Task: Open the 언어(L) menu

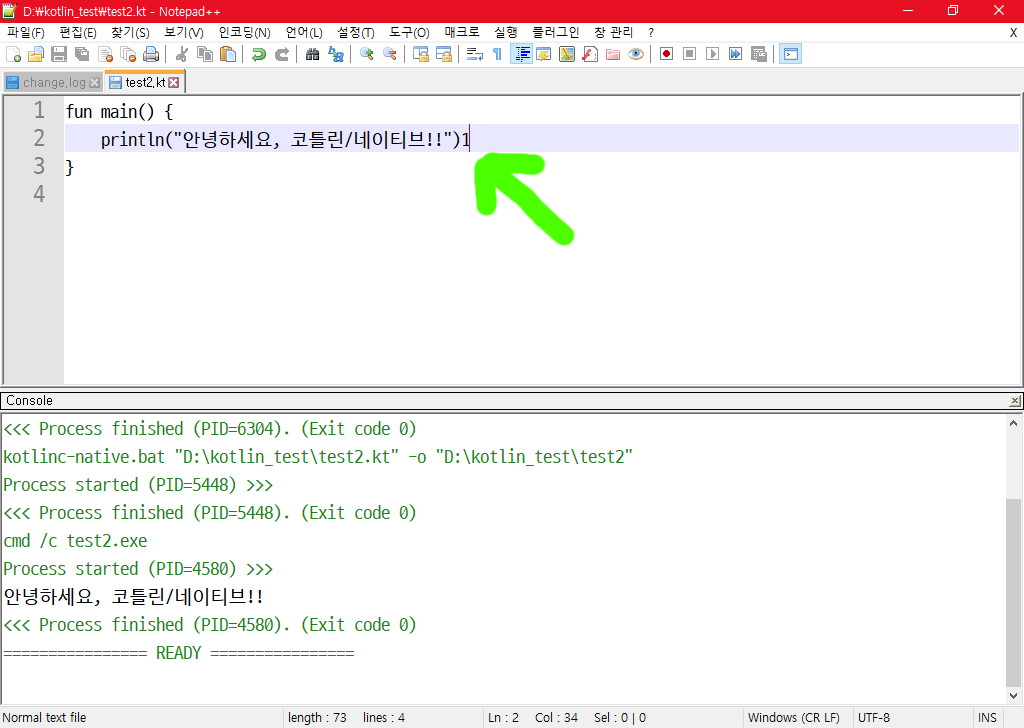Action: coord(304,32)
